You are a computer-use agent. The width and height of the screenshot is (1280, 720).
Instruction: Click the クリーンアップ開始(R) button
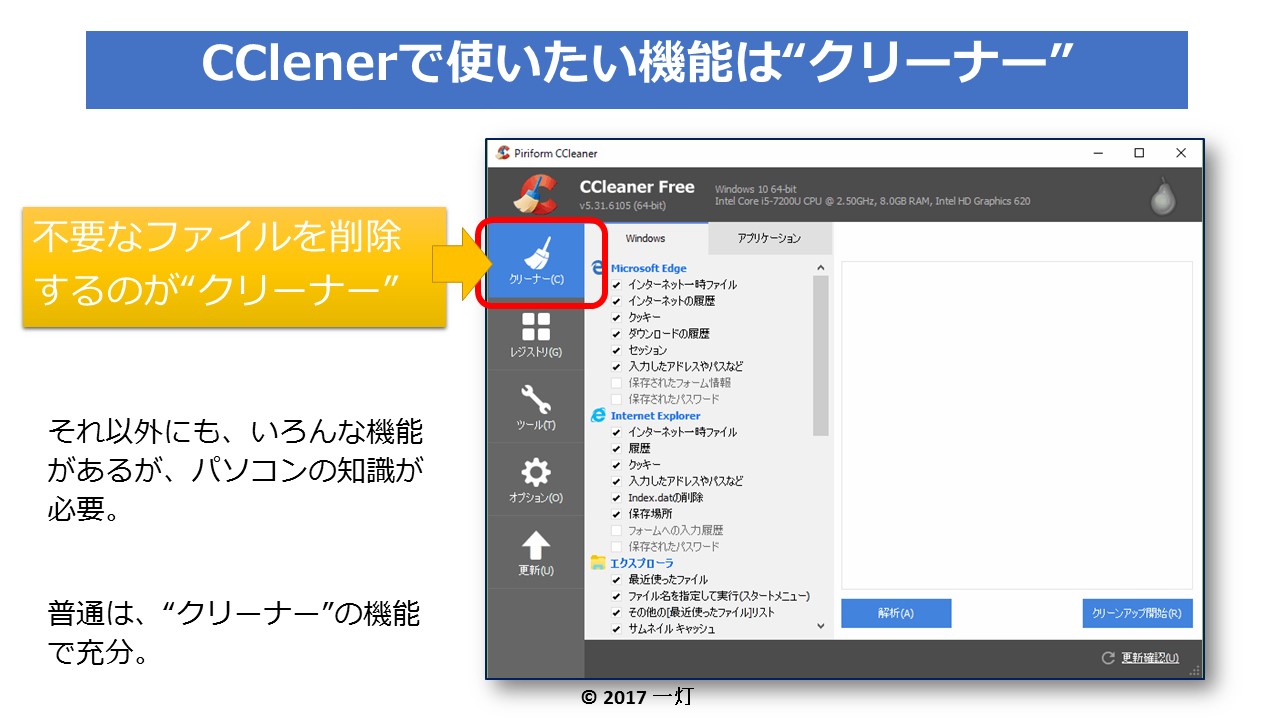[x=1137, y=613]
